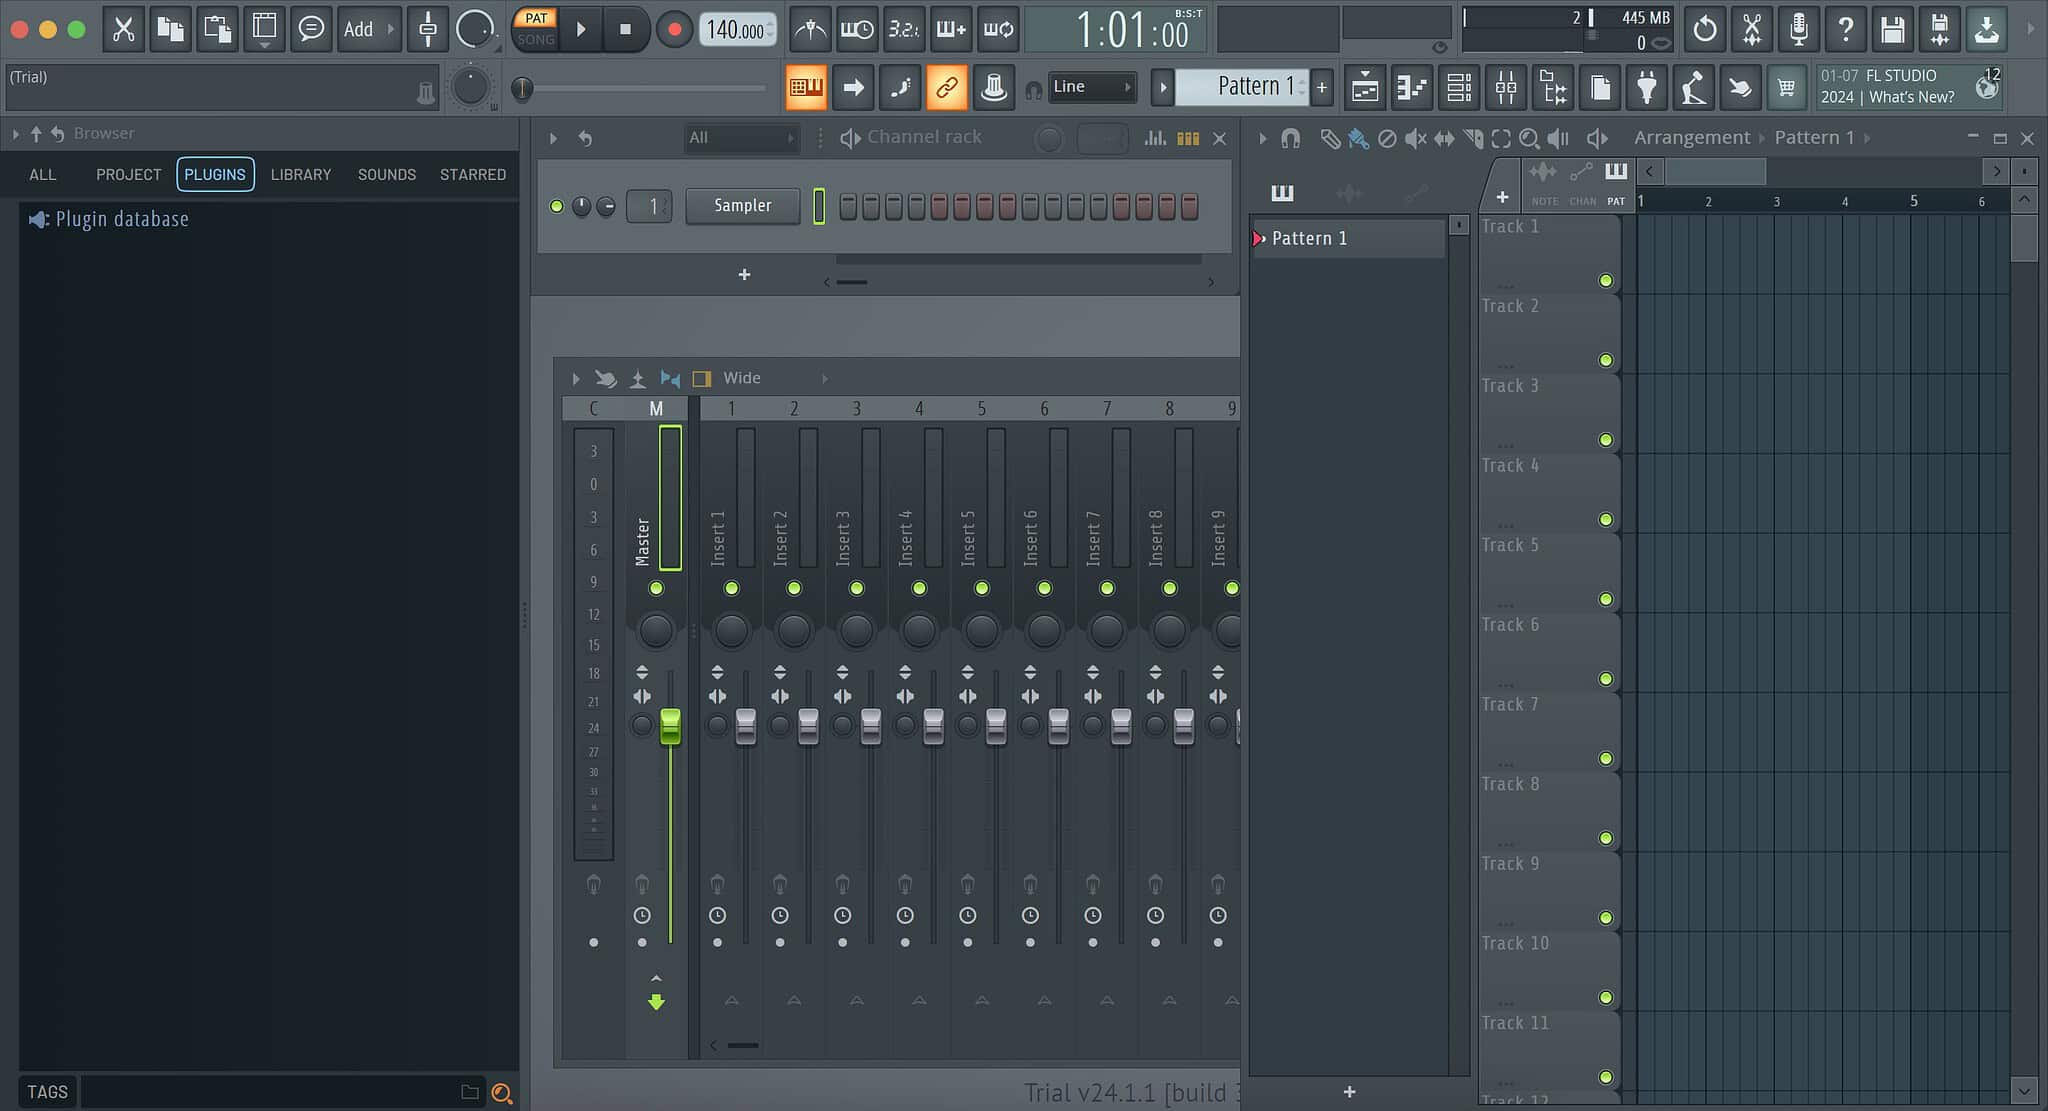This screenshot has width=2048, height=1111.
Task: Open the Line snap dropdown
Action: [1090, 87]
